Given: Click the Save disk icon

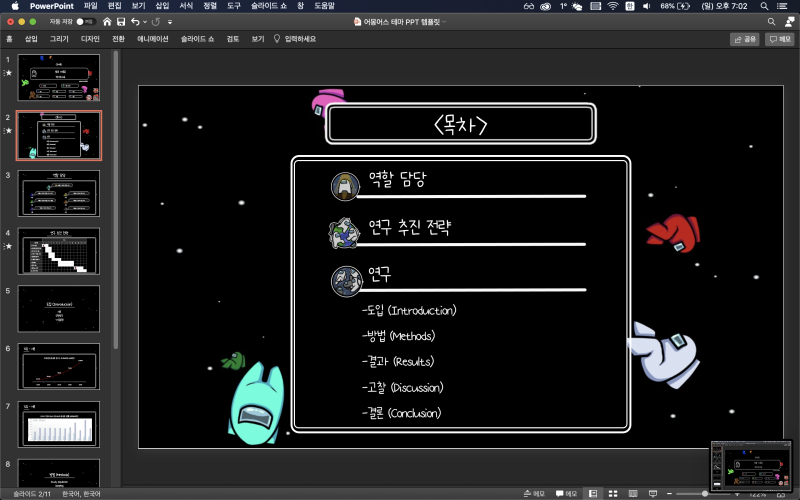Looking at the screenshot, I should coord(121,22).
